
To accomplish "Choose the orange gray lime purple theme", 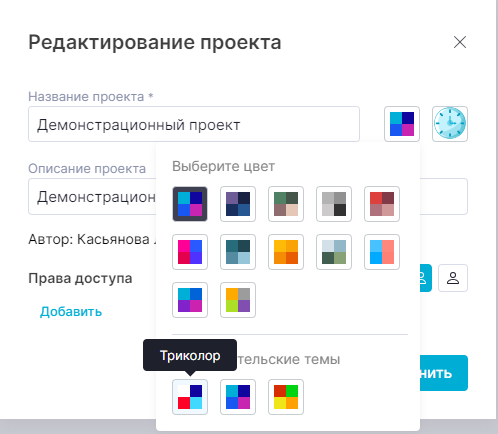I will click(x=238, y=300).
